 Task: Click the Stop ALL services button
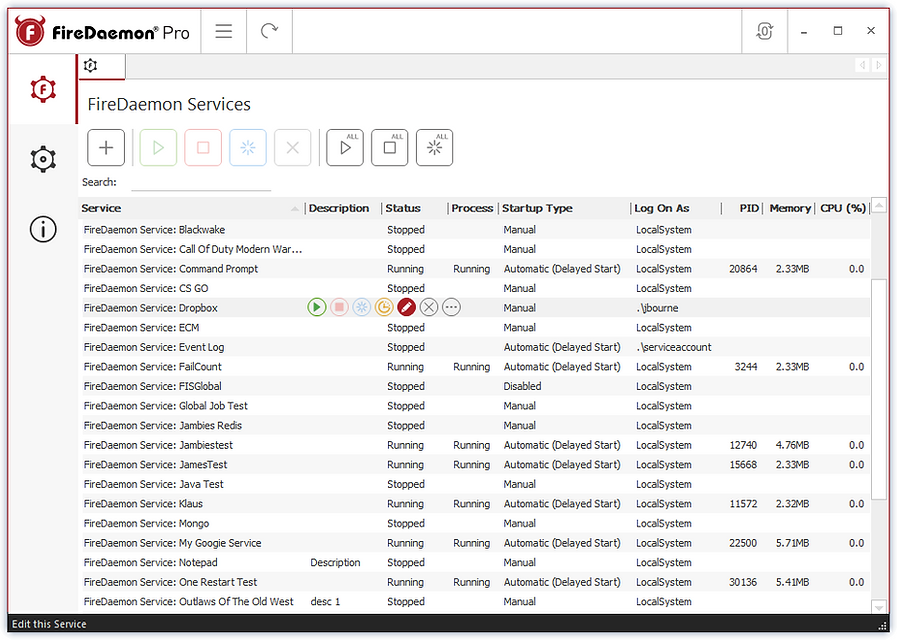coord(390,148)
